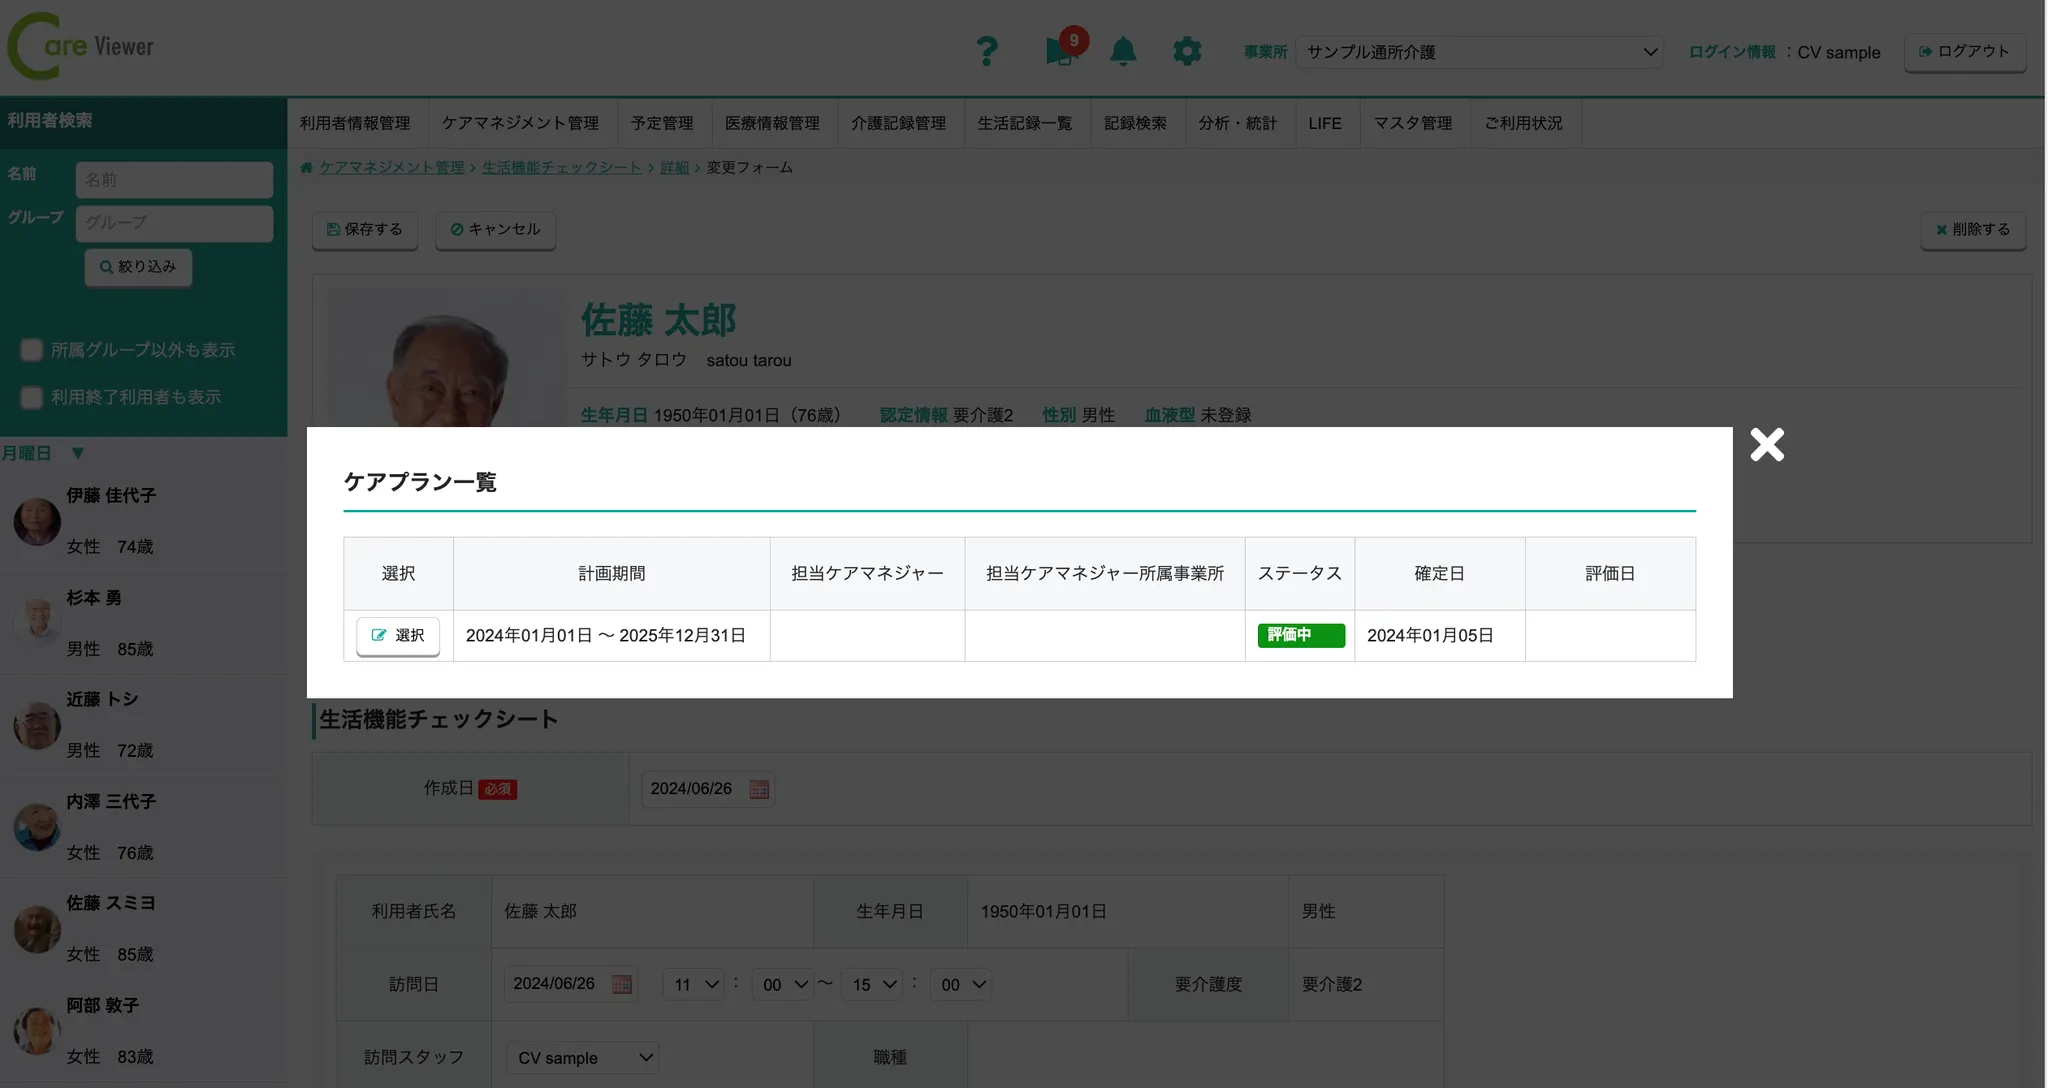Click the 評価中 status badge
This screenshot has width=2048, height=1088.
pyautogui.click(x=1300, y=636)
